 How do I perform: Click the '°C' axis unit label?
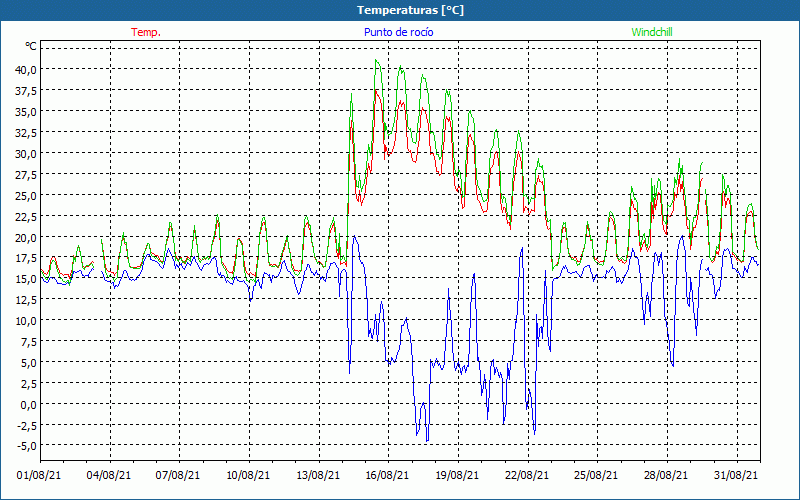[x=31, y=46]
